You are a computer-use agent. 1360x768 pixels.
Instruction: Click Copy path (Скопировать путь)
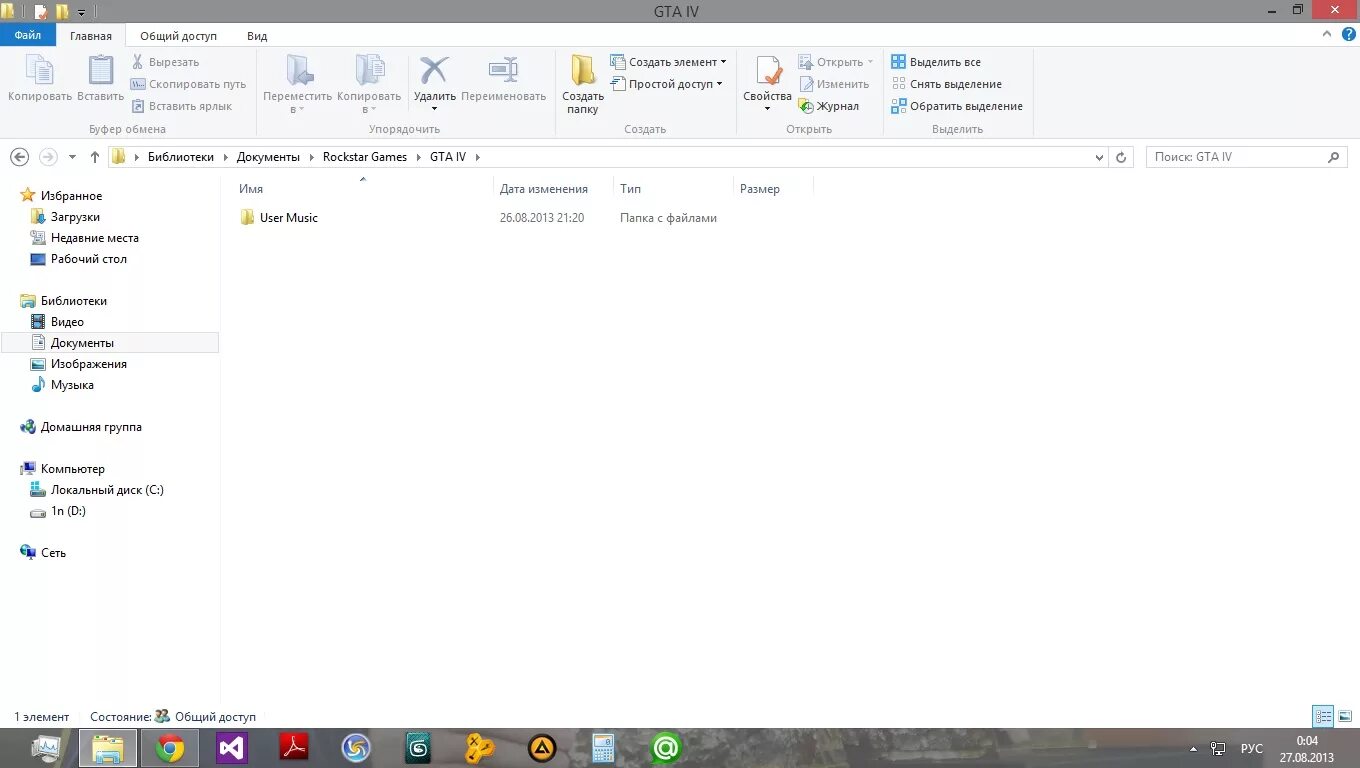(x=188, y=84)
